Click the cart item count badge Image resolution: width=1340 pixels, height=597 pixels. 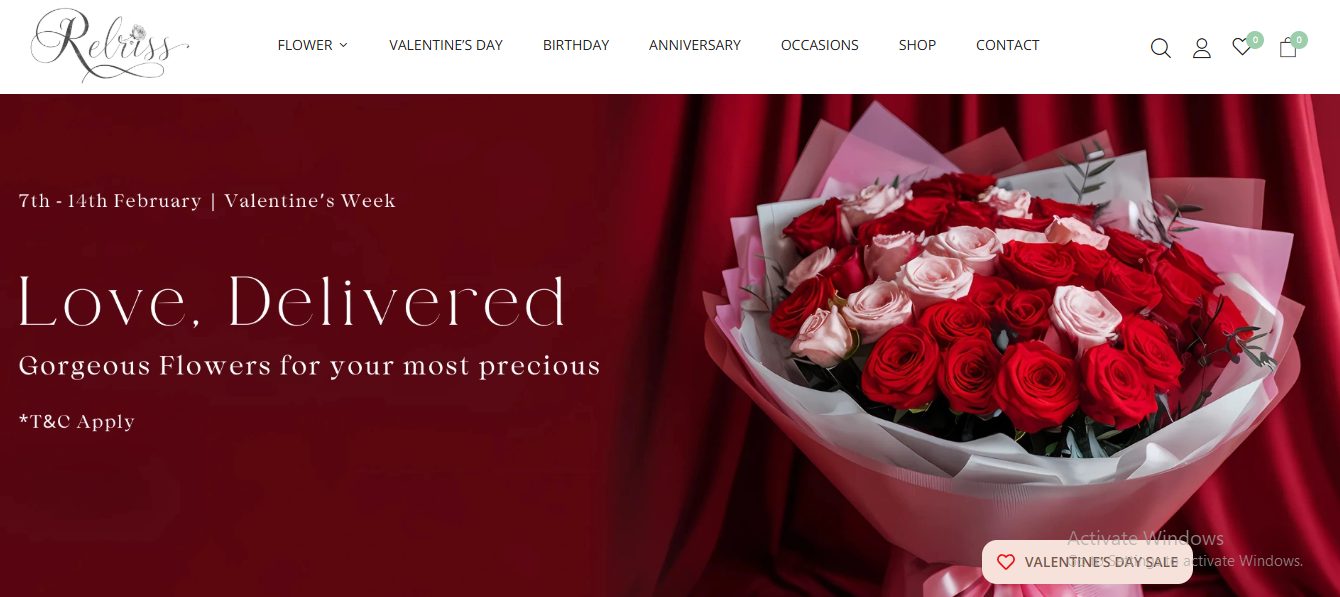tap(1299, 40)
